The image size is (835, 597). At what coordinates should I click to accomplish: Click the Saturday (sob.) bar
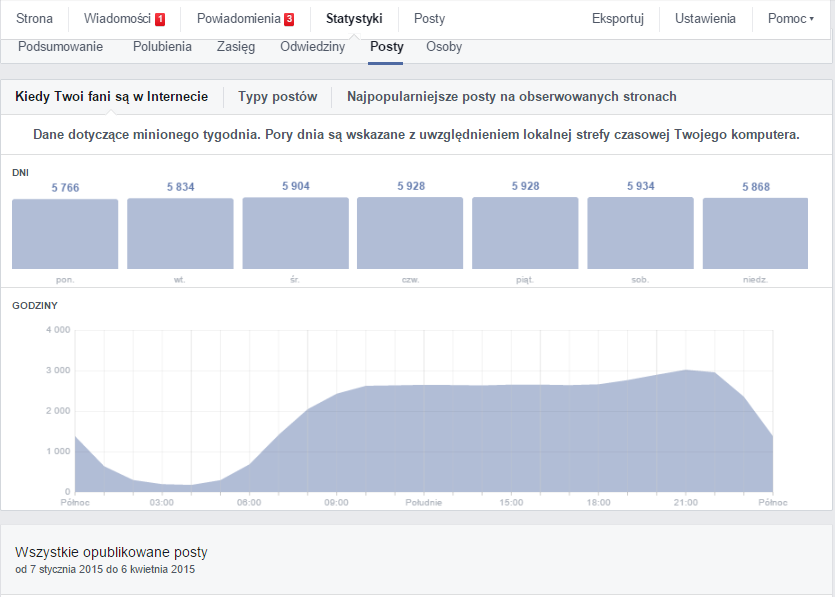click(x=641, y=233)
